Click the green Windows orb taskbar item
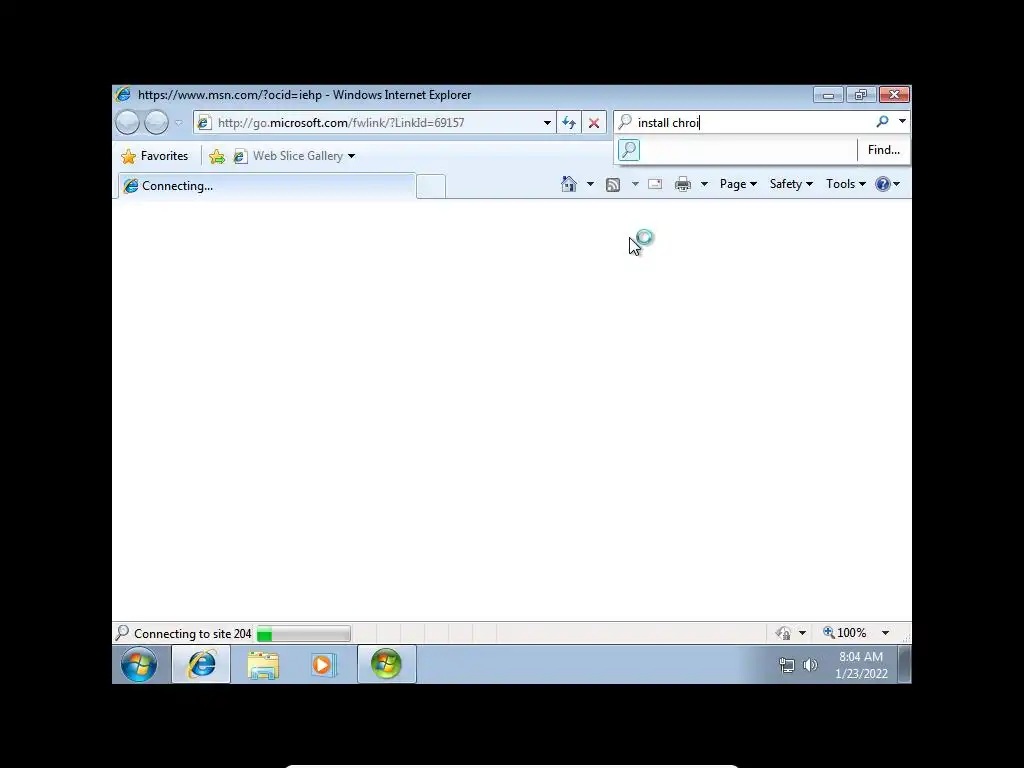1024x768 pixels. point(387,664)
